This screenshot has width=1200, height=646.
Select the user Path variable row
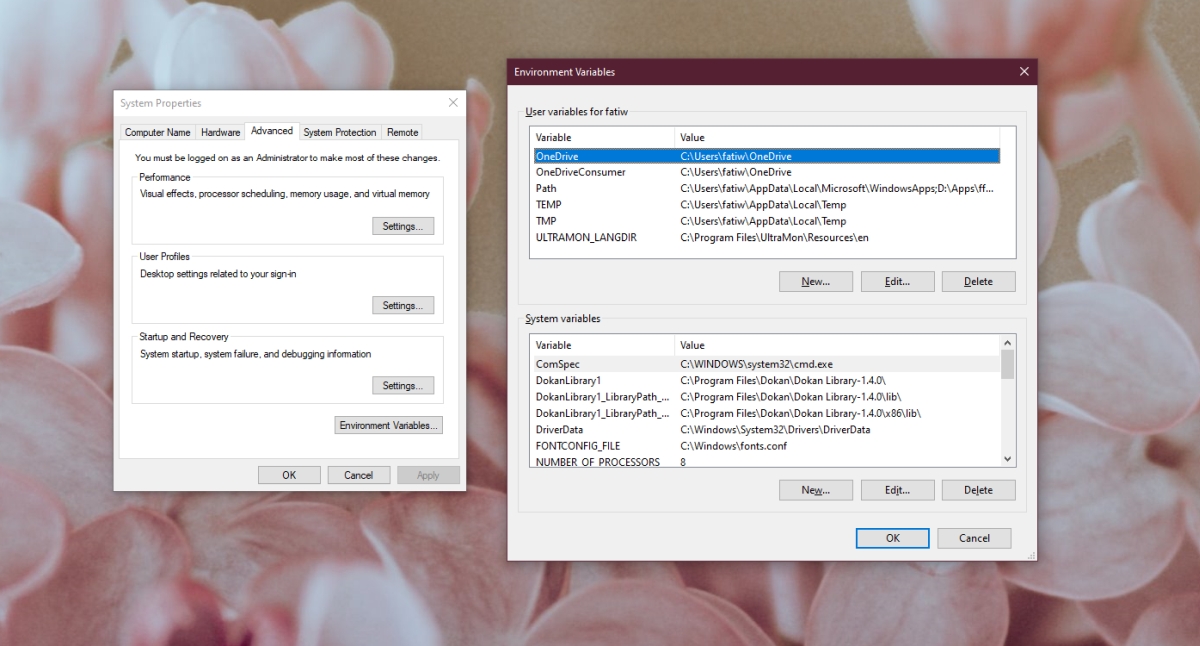pos(766,188)
